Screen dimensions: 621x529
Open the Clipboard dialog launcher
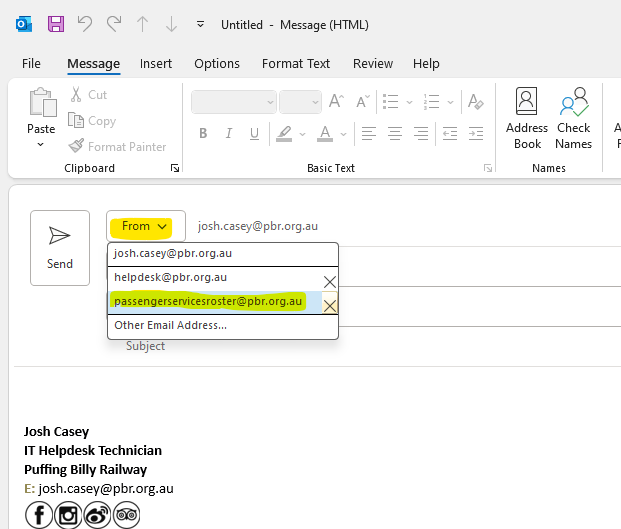coord(175,168)
